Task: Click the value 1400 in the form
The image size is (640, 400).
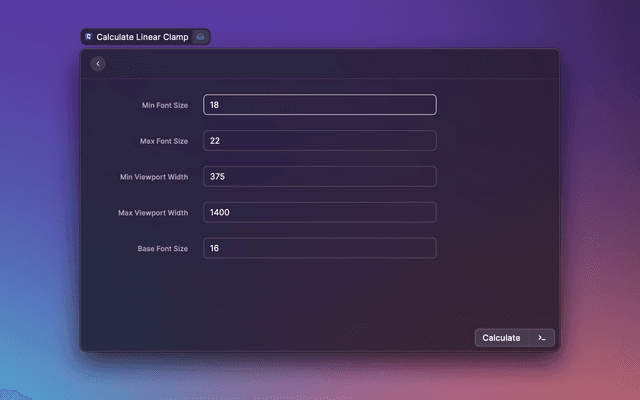Action: pos(220,213)
